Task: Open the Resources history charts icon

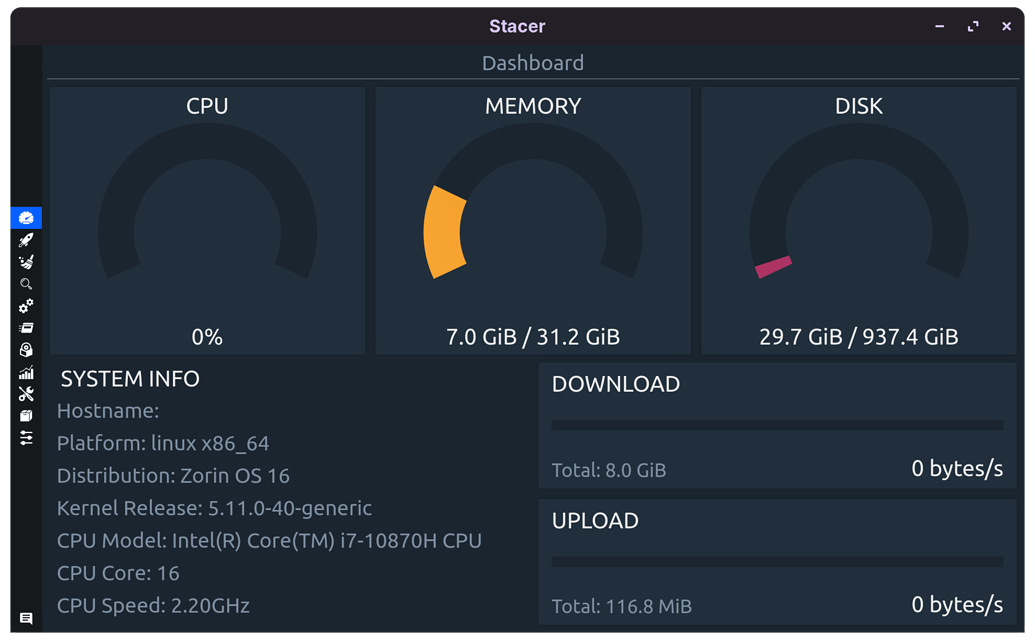Action: point(25,372)
